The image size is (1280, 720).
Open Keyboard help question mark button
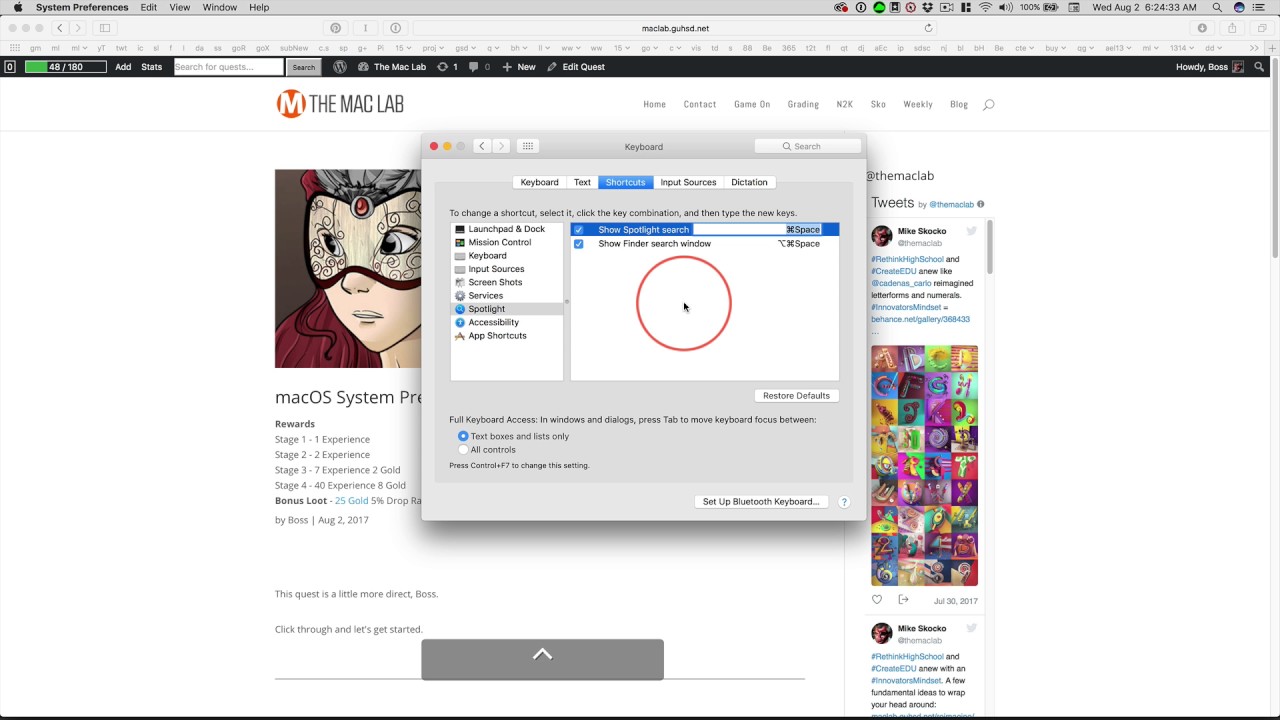[x=844, y=502]
